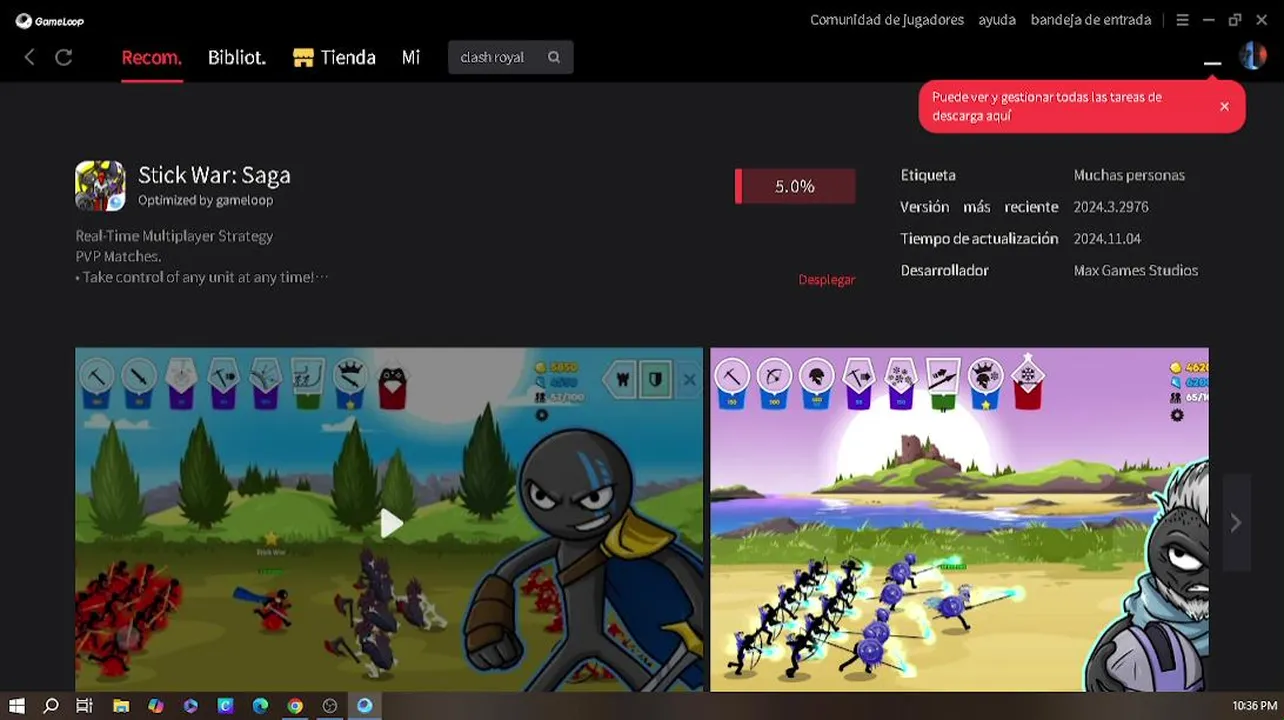This screenshot has height=720, width=1284.
Task: Click the search box containing clash royal
Action: coord(510,57)
